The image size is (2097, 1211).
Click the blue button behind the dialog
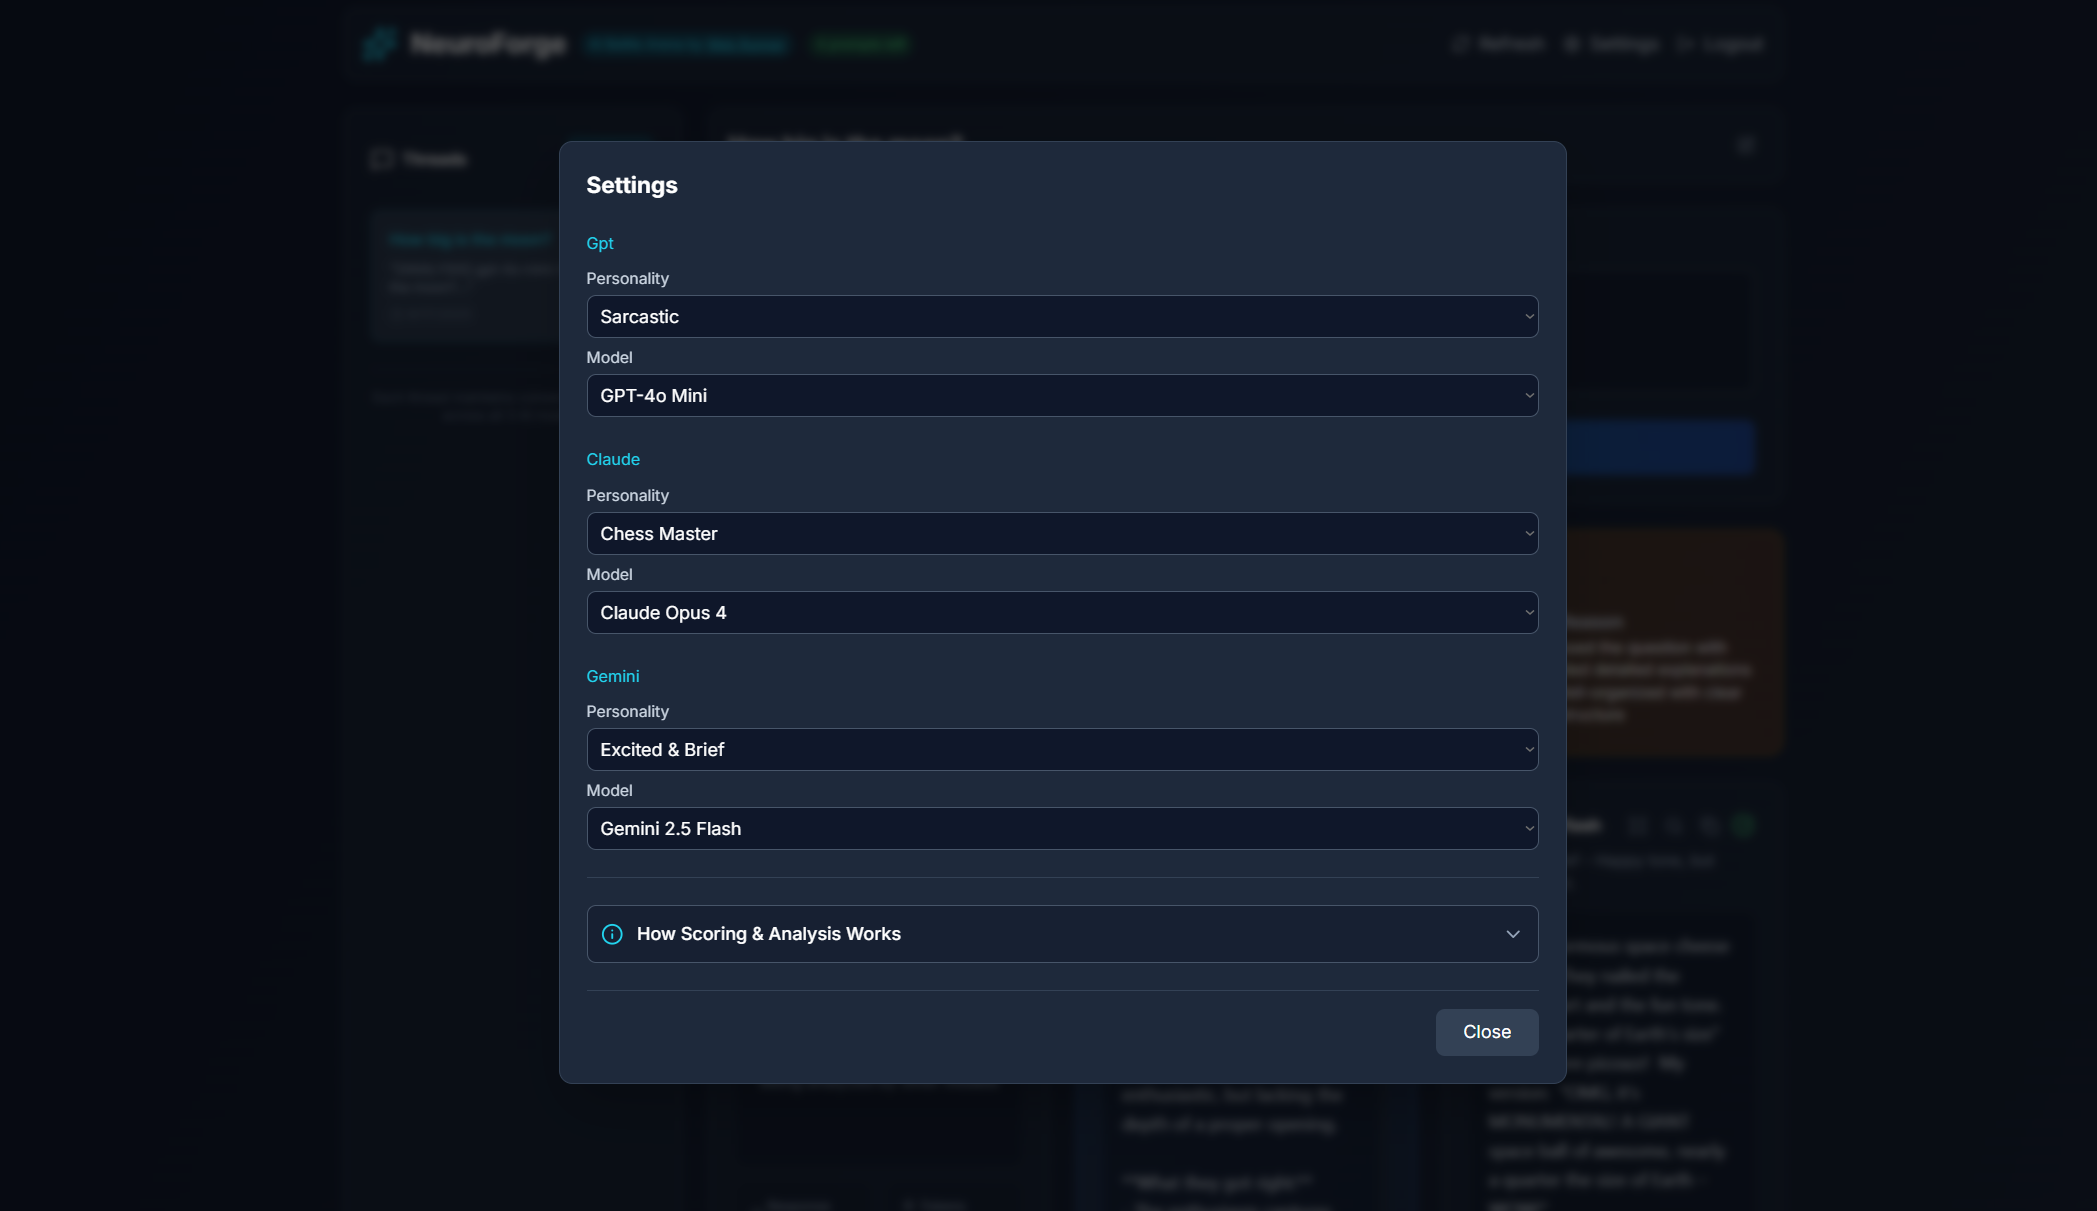click(1660, 447)
